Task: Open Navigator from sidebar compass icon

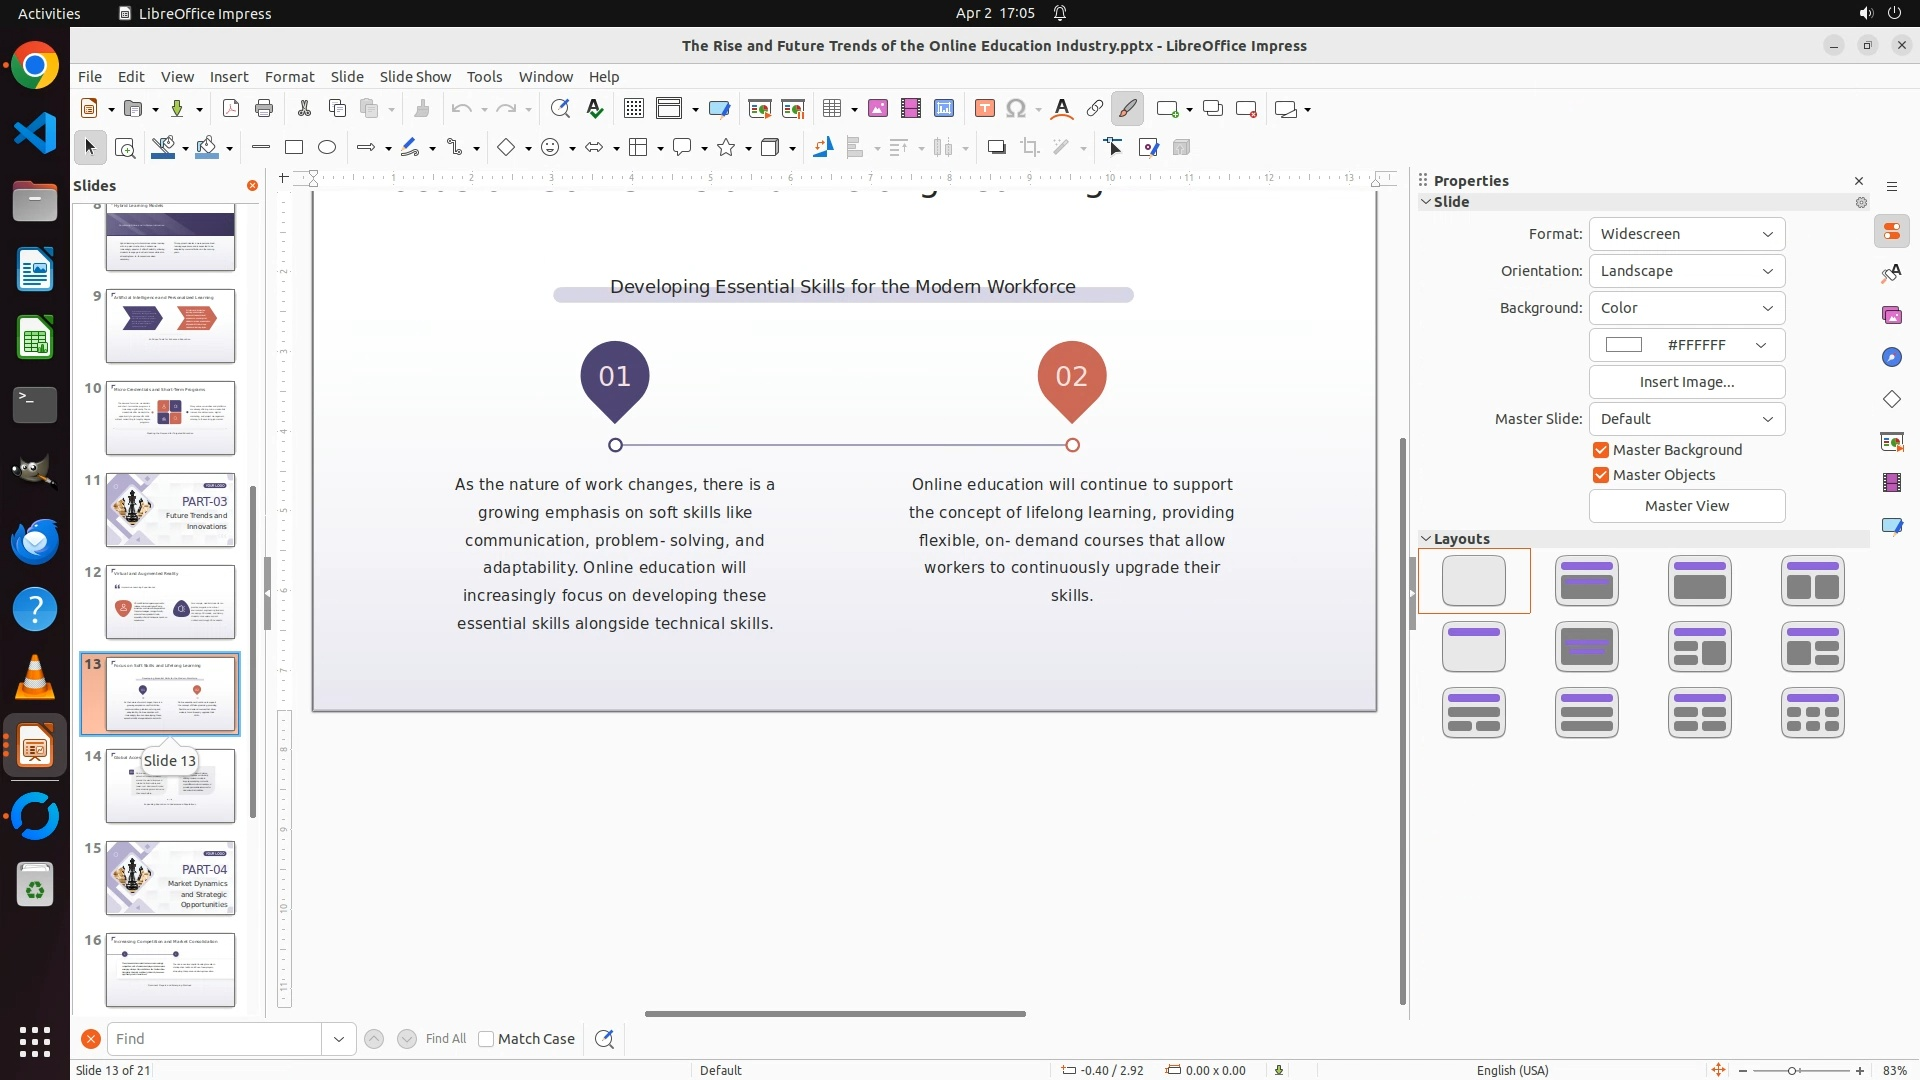Action: tap(1891, 357)
